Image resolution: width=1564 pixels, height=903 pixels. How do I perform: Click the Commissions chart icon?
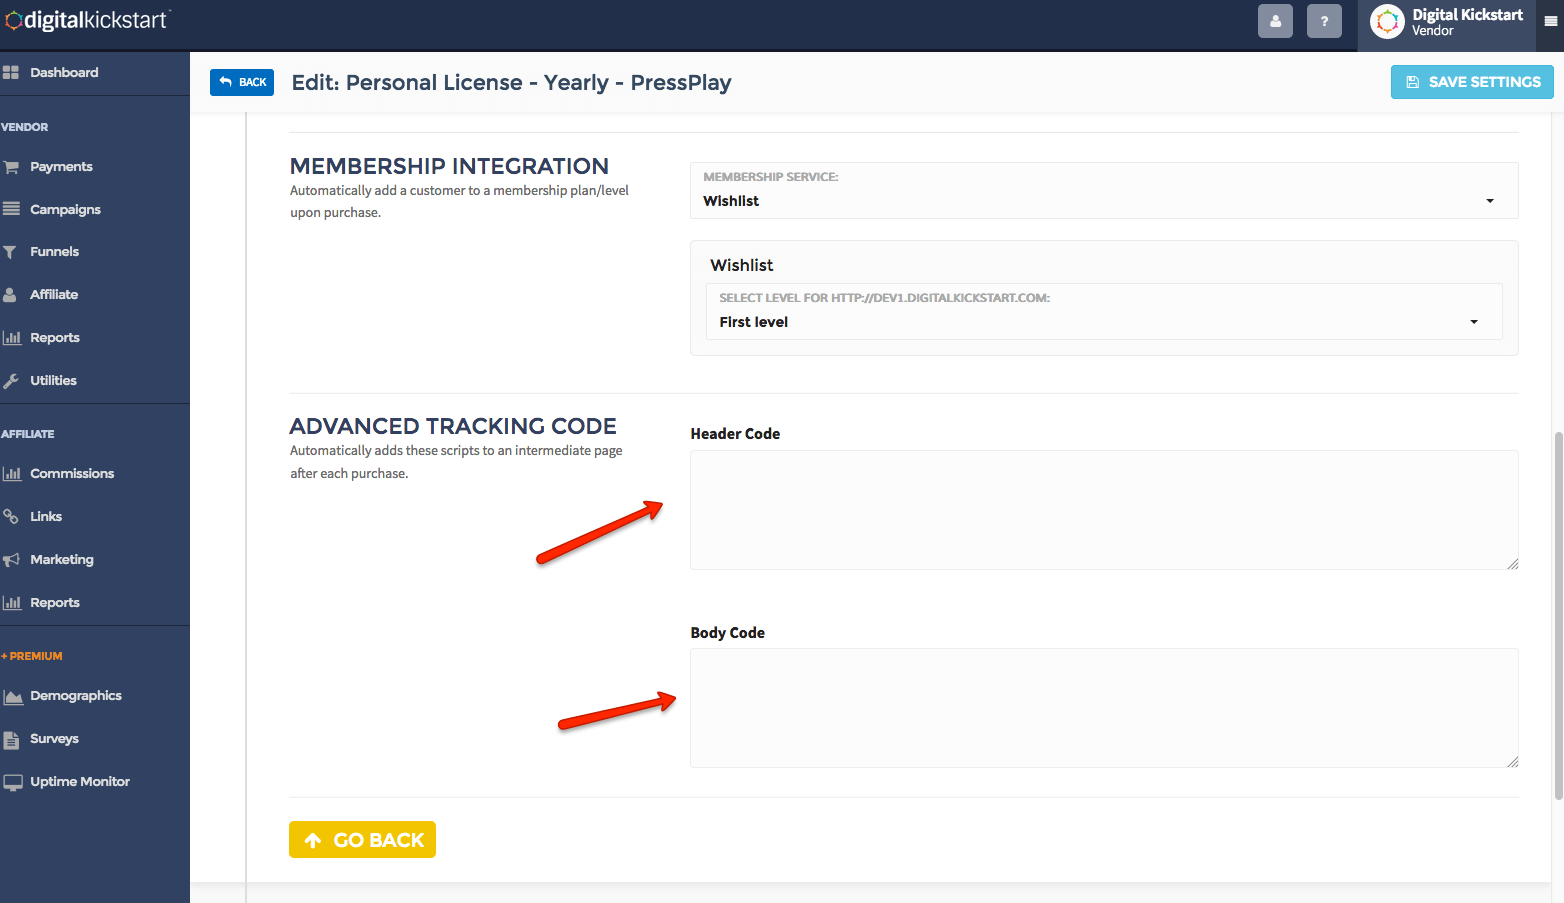coord(12,474)
